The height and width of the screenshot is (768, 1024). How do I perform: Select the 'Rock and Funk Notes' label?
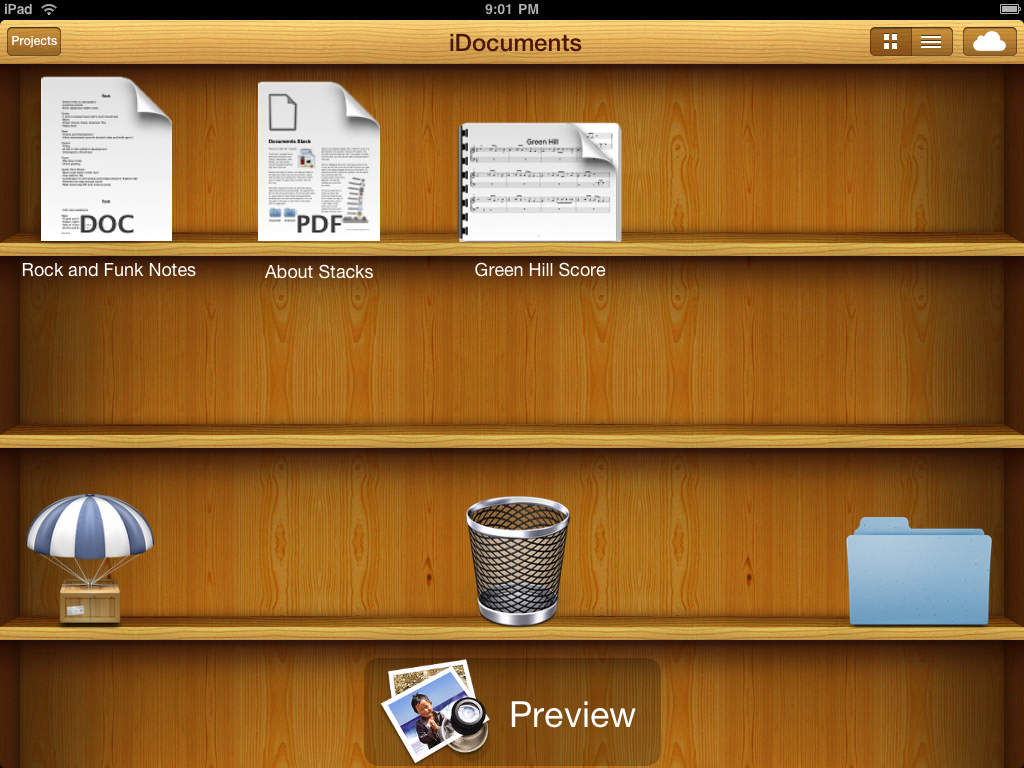pos(108,270)
